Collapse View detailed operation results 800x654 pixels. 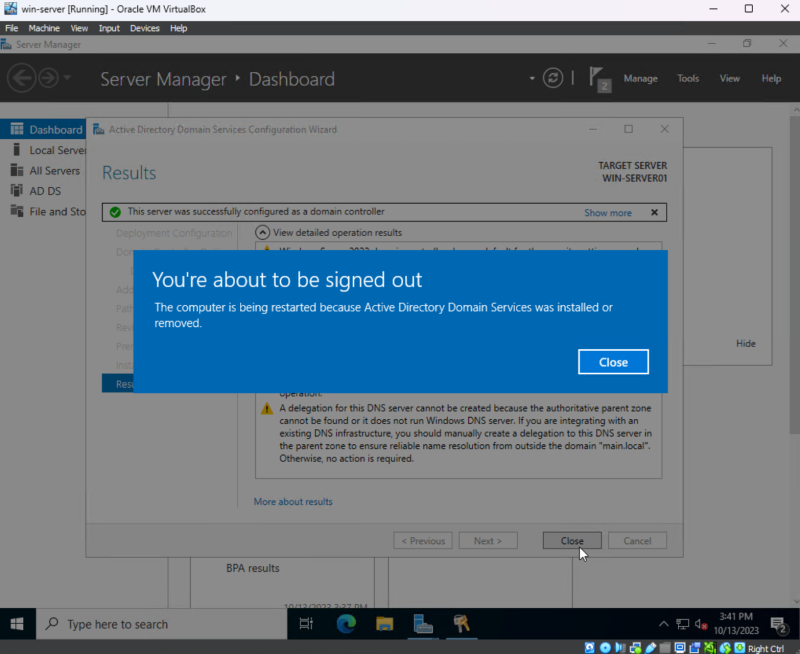(x=263, y=232)
